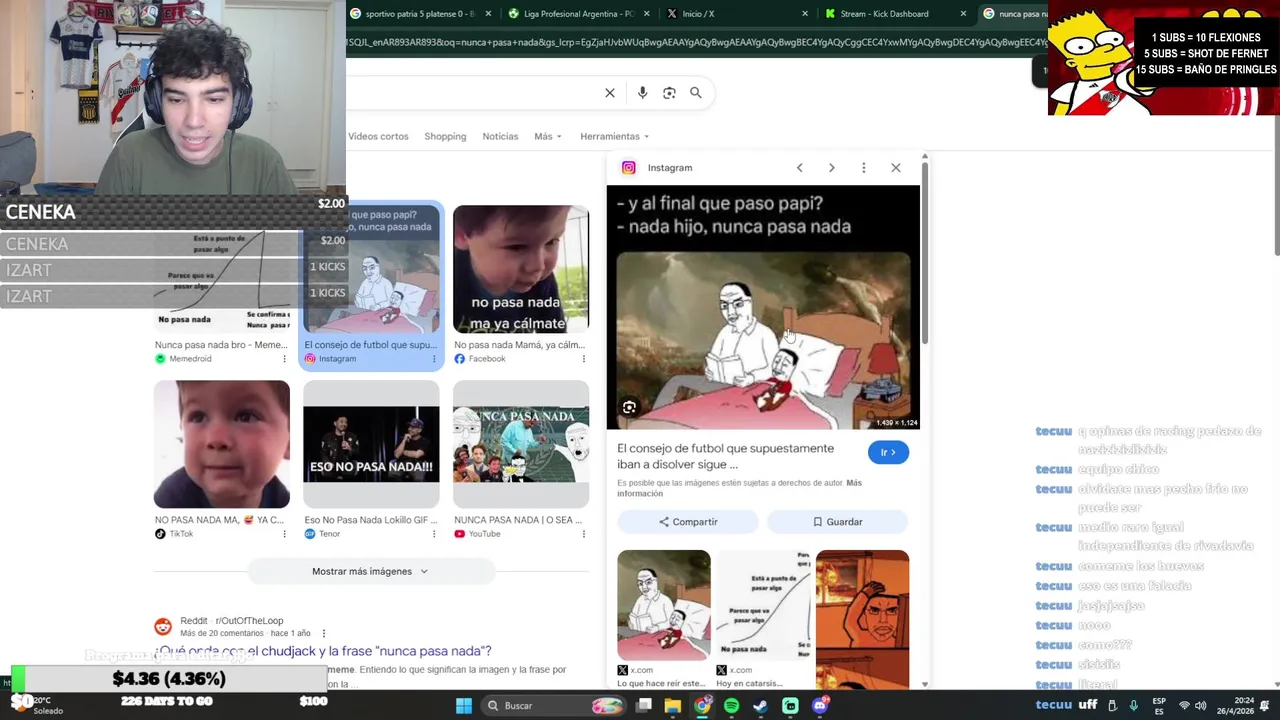Click the Compartir share button
Screen dimensions: 1280x720
click(688, 522)
